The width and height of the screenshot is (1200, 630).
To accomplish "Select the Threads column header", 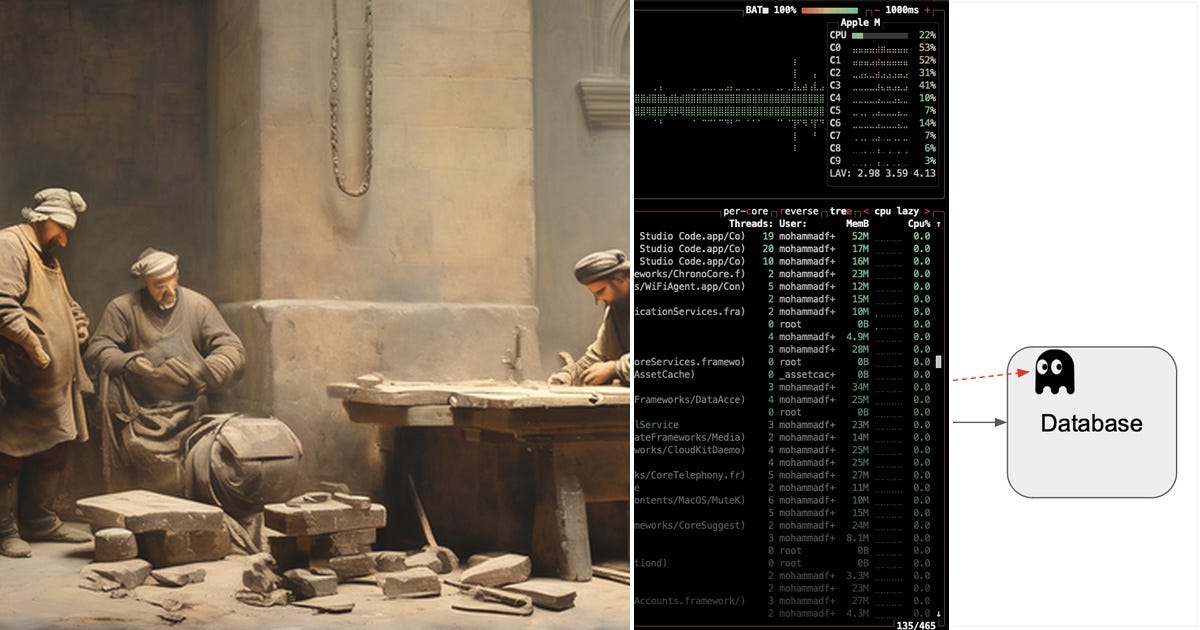I will [752, 223].
